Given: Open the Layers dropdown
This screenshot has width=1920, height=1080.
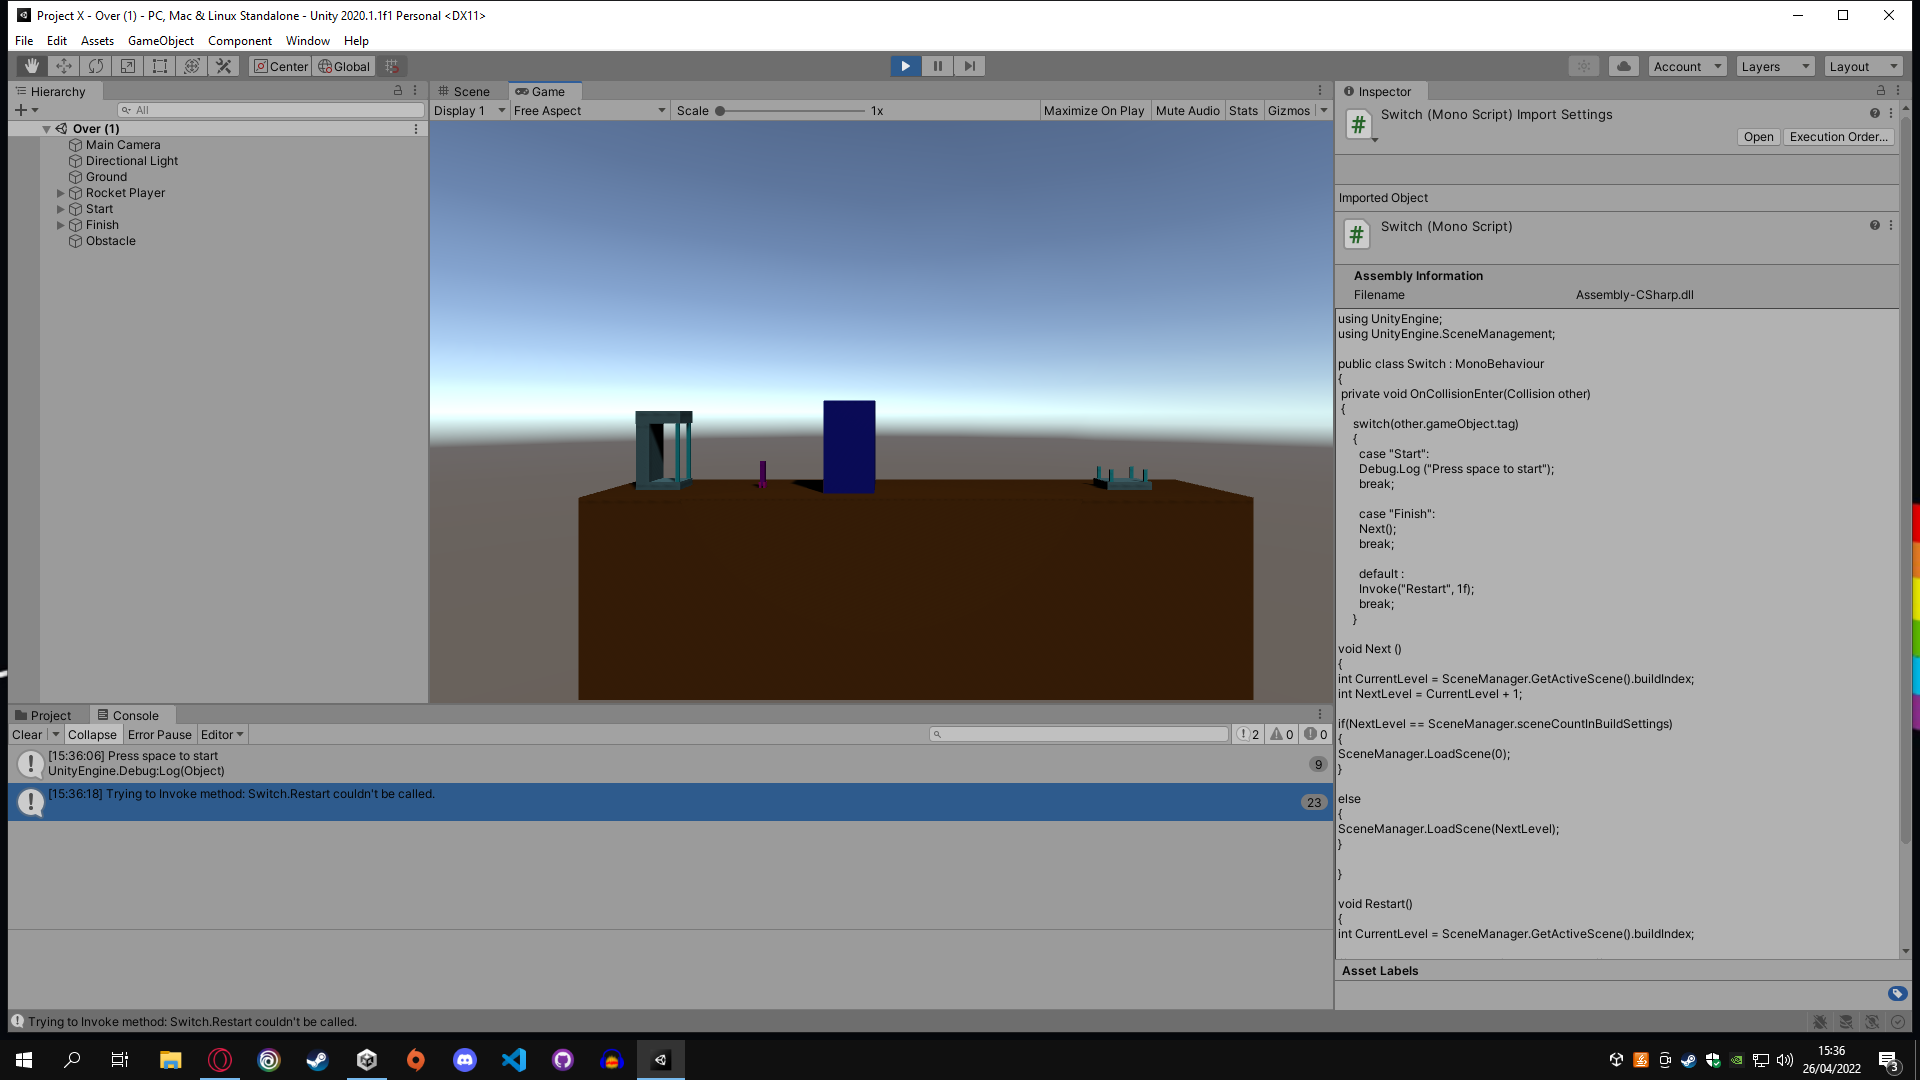Looking at the screenshot, I should coord(1773,65).
